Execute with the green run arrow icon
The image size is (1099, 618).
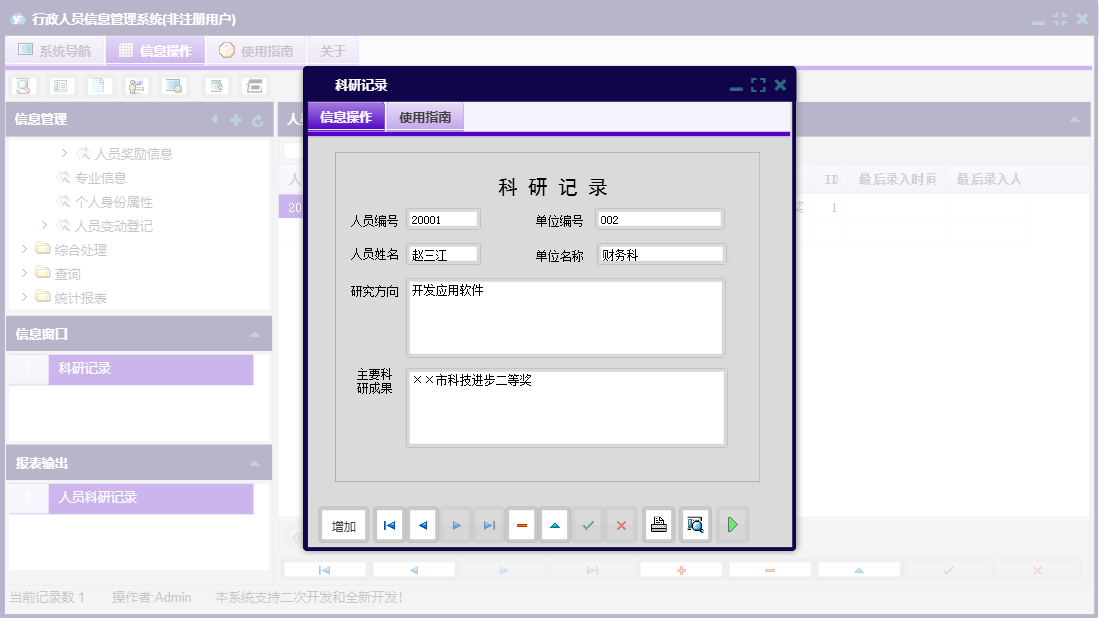pyautogui.click(x=732, y=524)
